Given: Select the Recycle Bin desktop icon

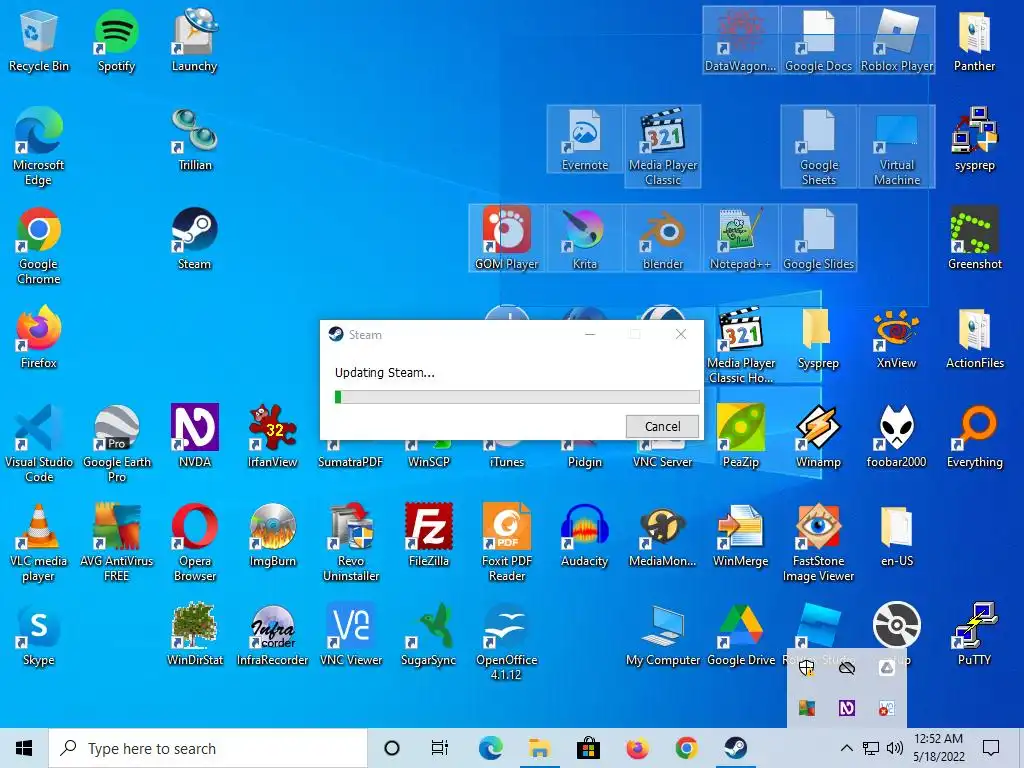Looking at the screenshot, I should pos(39,40).
